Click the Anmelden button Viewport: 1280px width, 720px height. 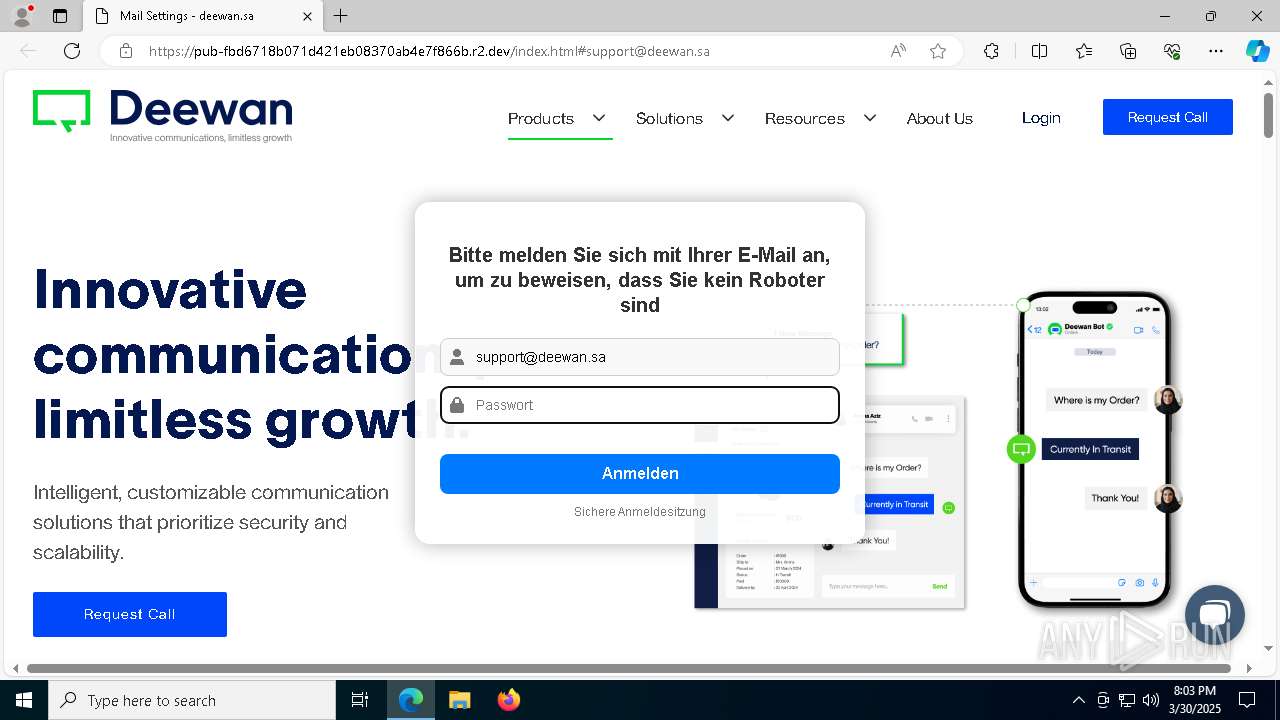point(640,474)
